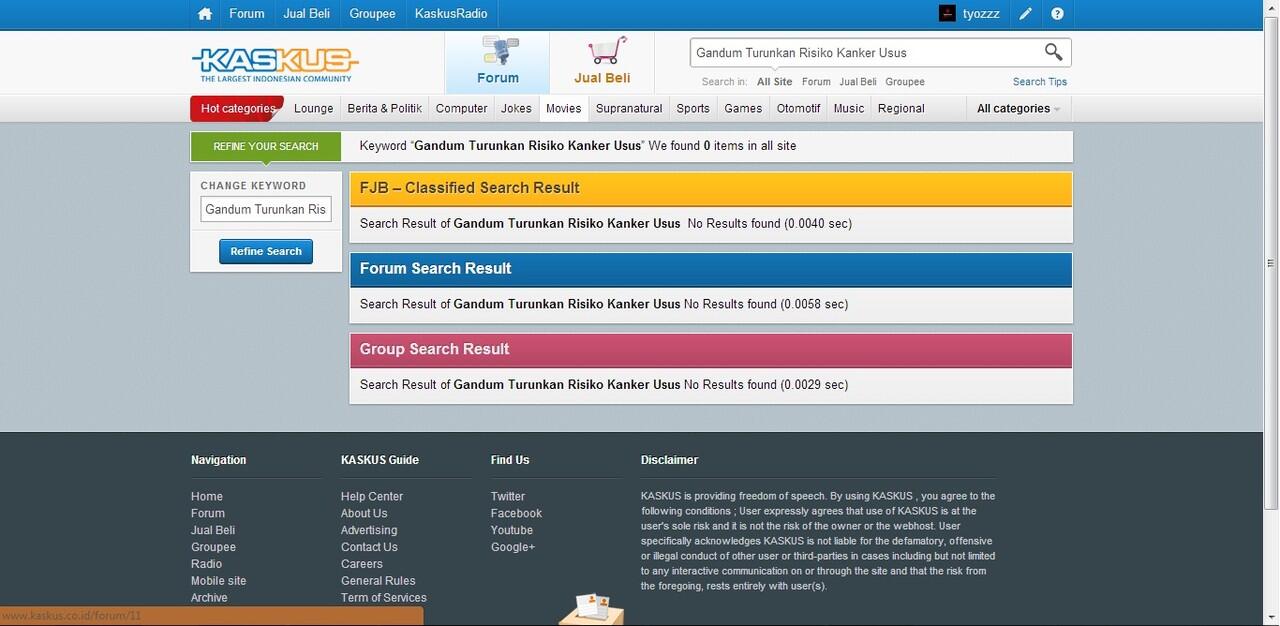
Task: Open the Help Center link
Action: (372, 496)
